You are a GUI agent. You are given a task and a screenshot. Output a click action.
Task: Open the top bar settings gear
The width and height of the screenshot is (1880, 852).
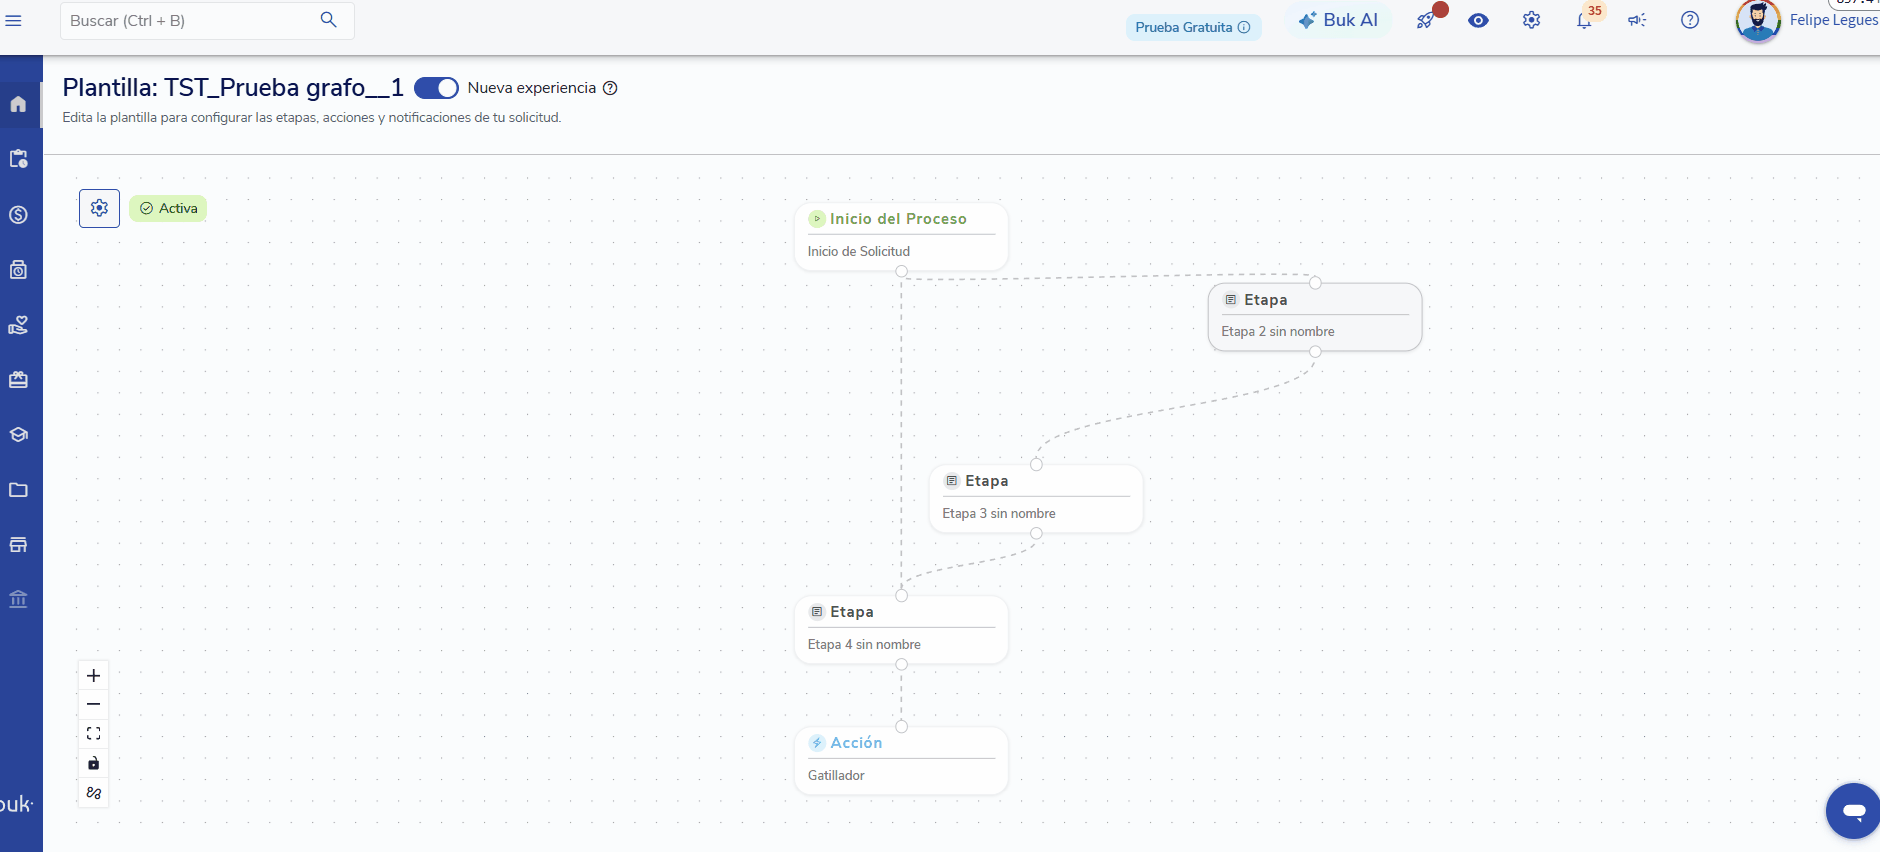tap(1531, 20)
